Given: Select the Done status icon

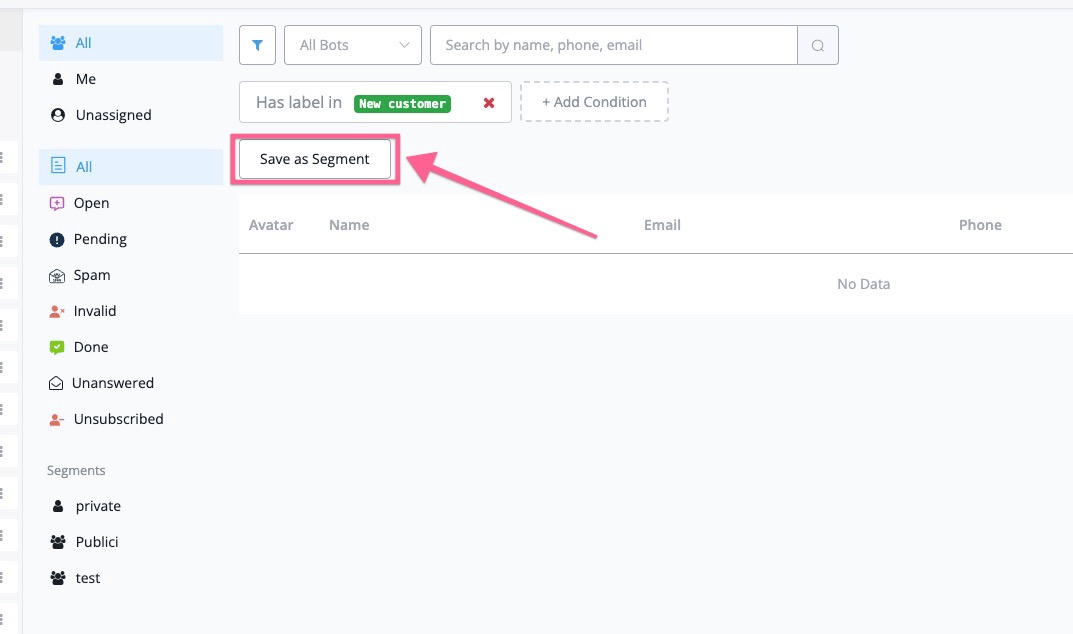Looking at the screenshot, I should tap(57, 347).
